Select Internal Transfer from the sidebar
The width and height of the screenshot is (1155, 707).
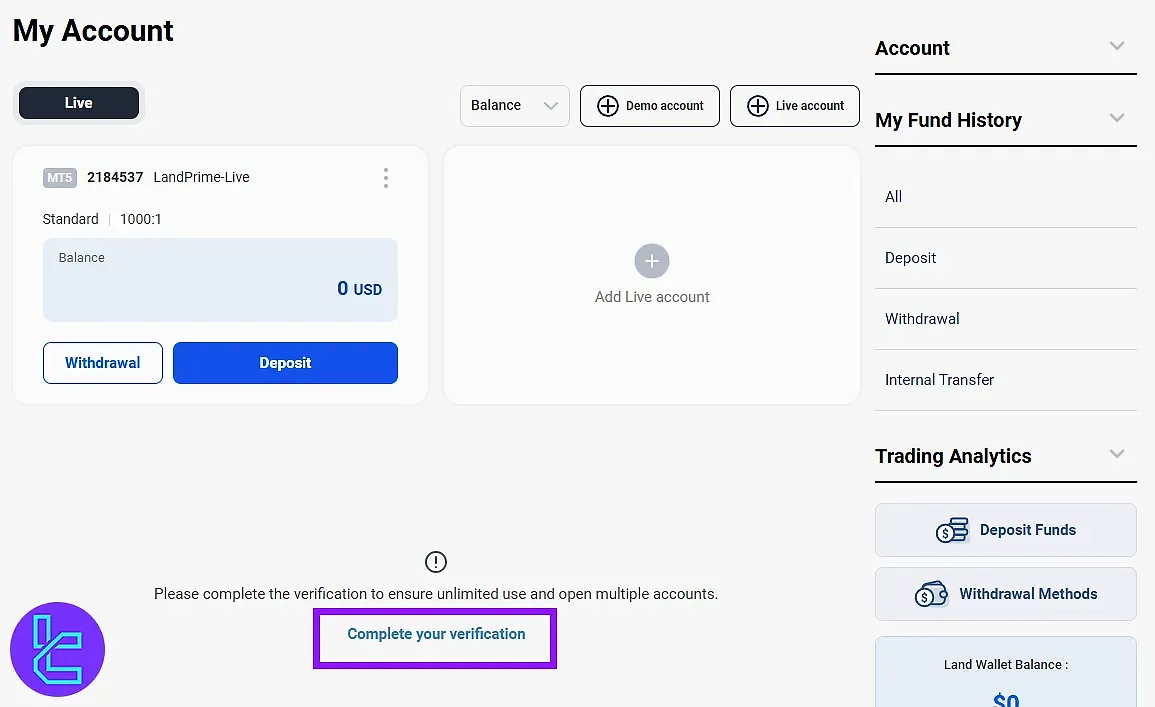938,379
